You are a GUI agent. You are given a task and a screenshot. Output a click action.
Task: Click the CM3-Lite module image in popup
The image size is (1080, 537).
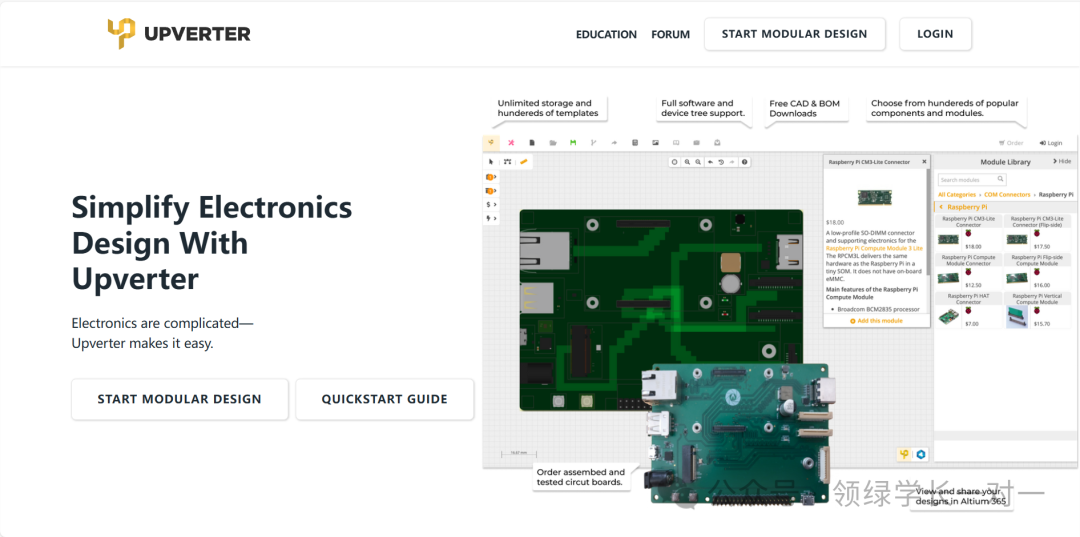click(x=875, y=198)
